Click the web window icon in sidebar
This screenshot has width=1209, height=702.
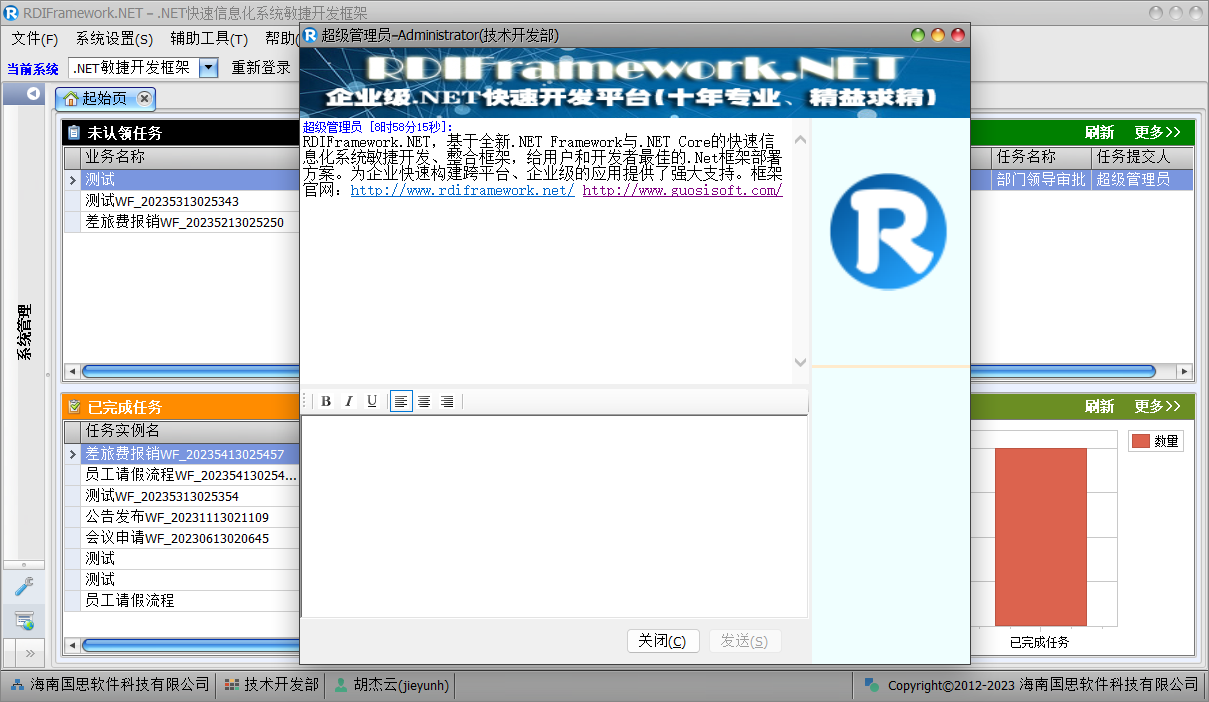(x=24, y=621)
